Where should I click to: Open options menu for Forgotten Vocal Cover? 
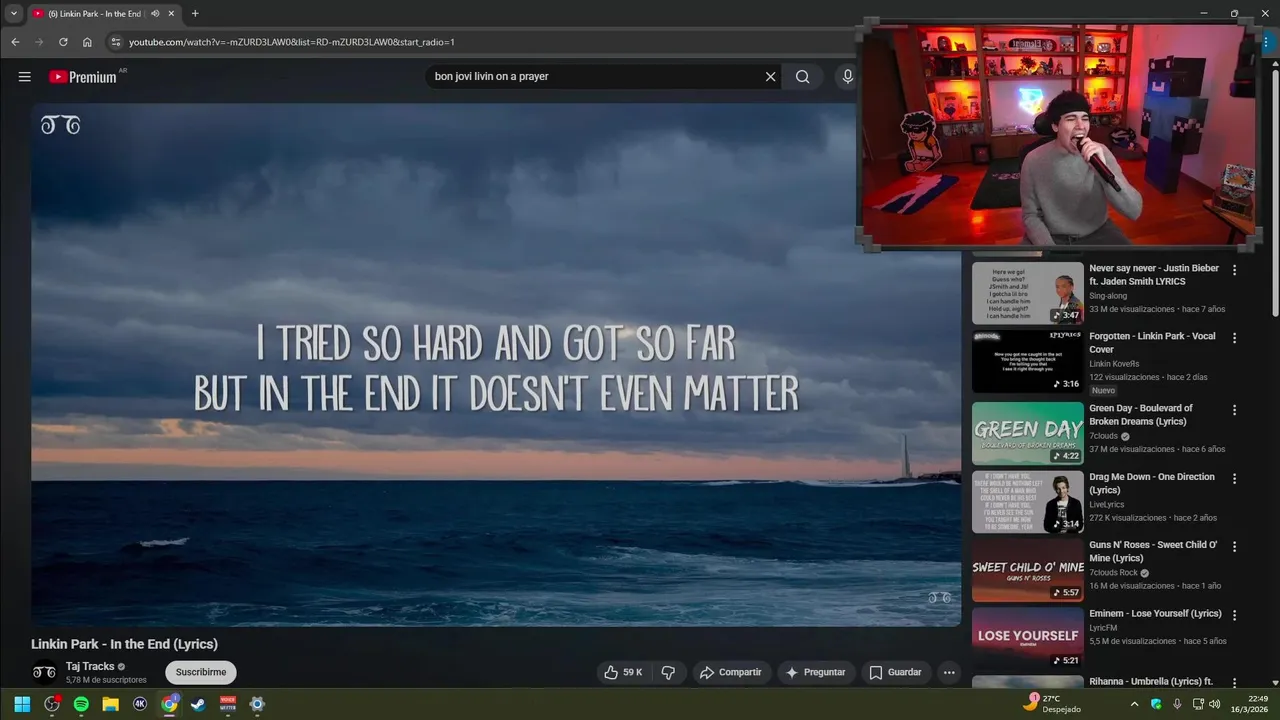coord(1234,338)
